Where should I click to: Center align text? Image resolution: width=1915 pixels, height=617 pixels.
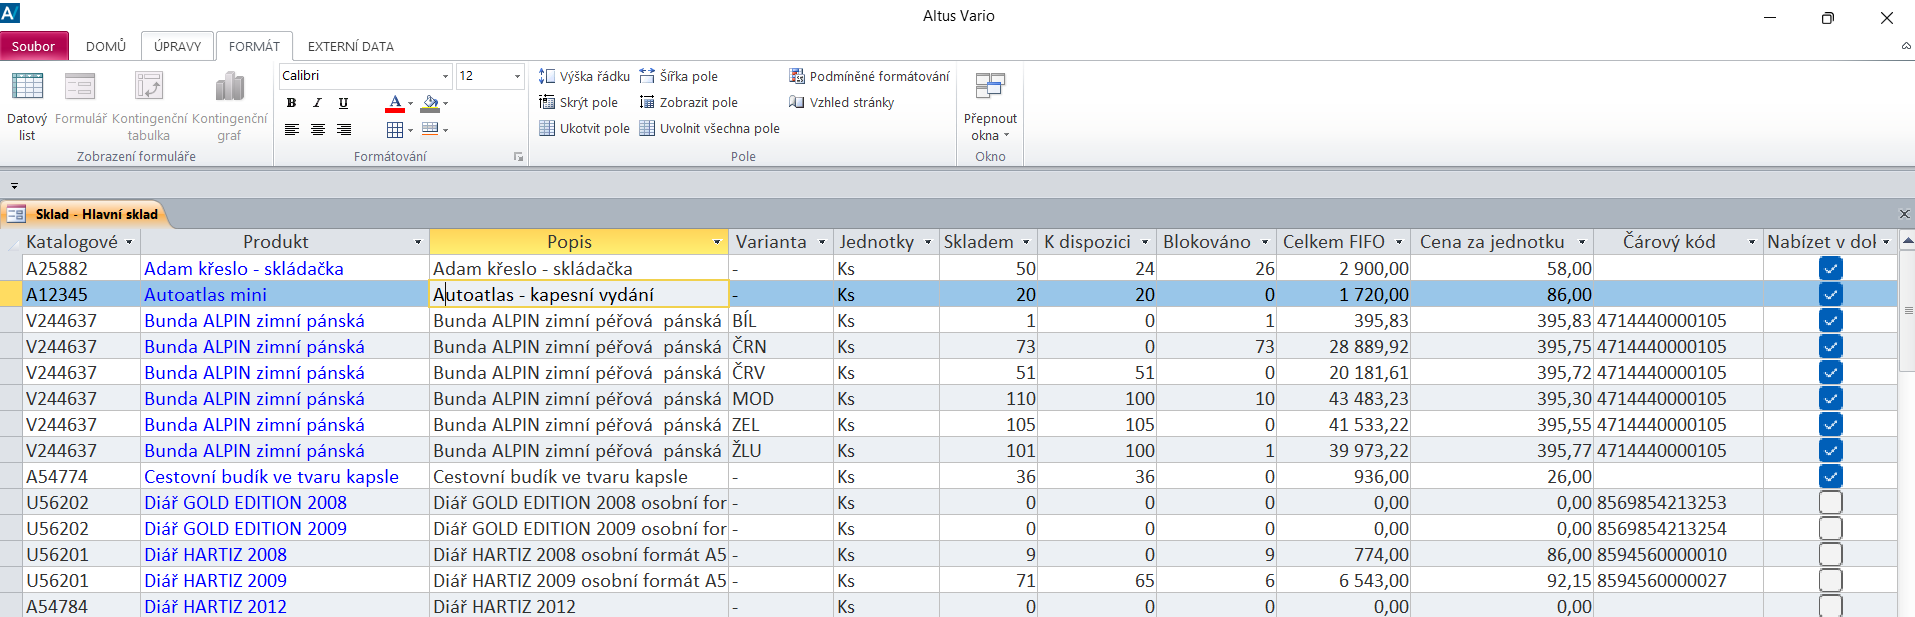click(317, 129)
